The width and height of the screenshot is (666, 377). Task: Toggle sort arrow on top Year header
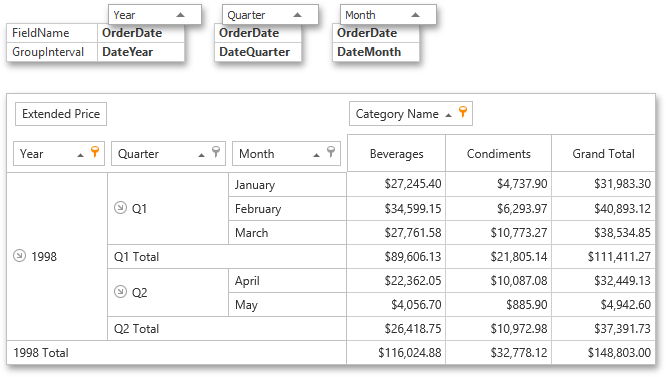click(x=181, y=15)
